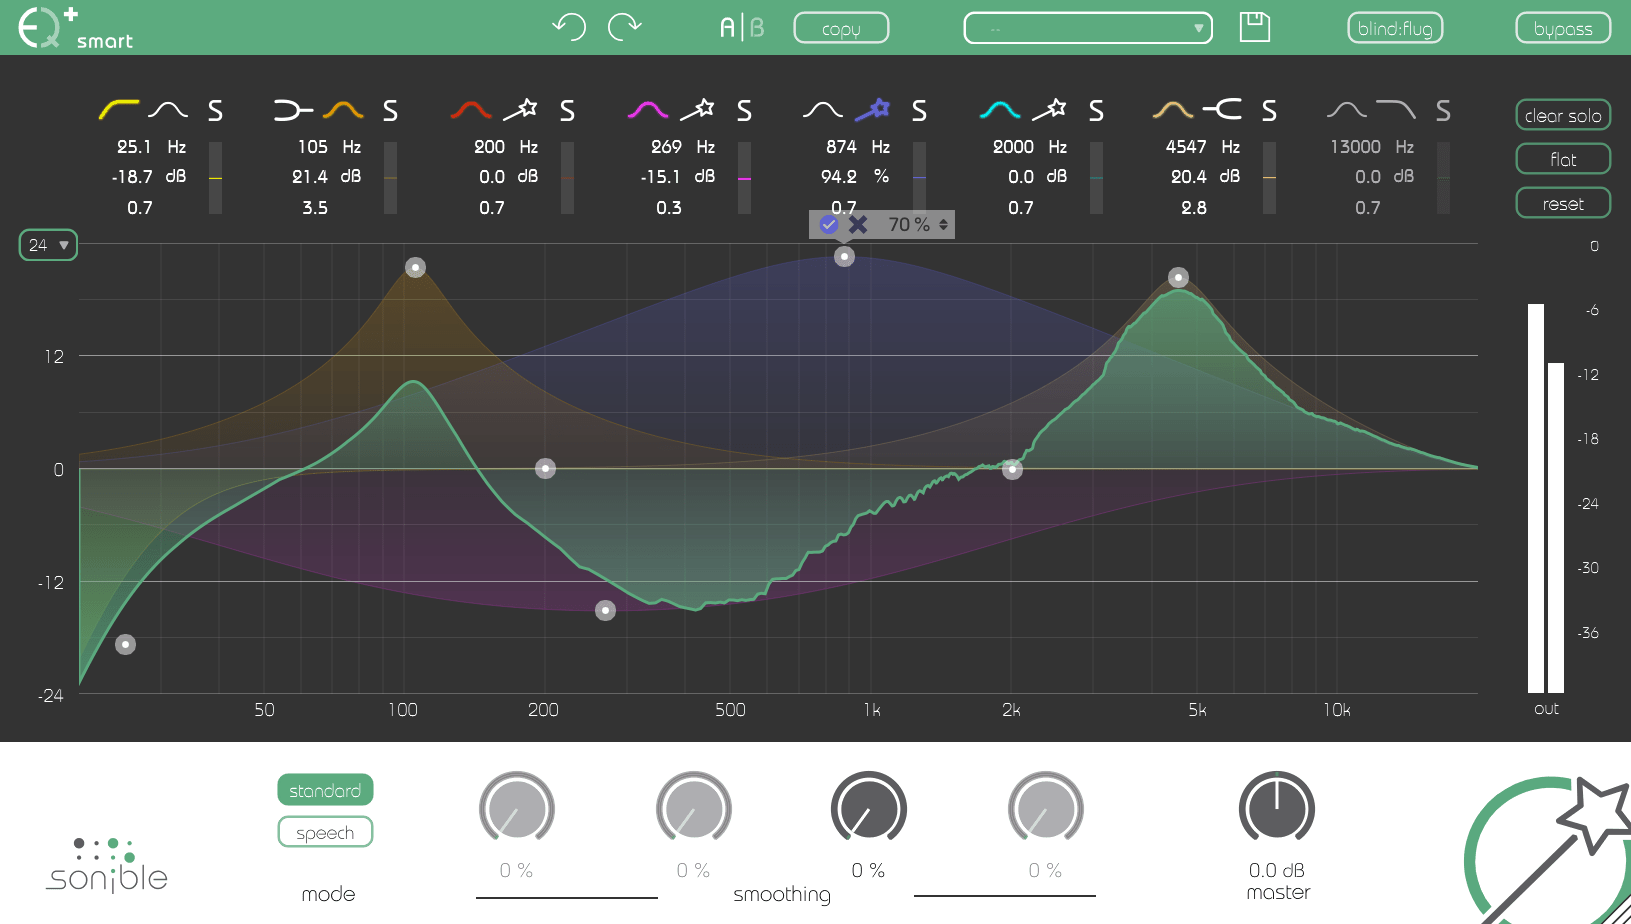The image size is (1631, 924).
Task: Click the 94.2 % weighting value
Action: (x=839, y=177)
